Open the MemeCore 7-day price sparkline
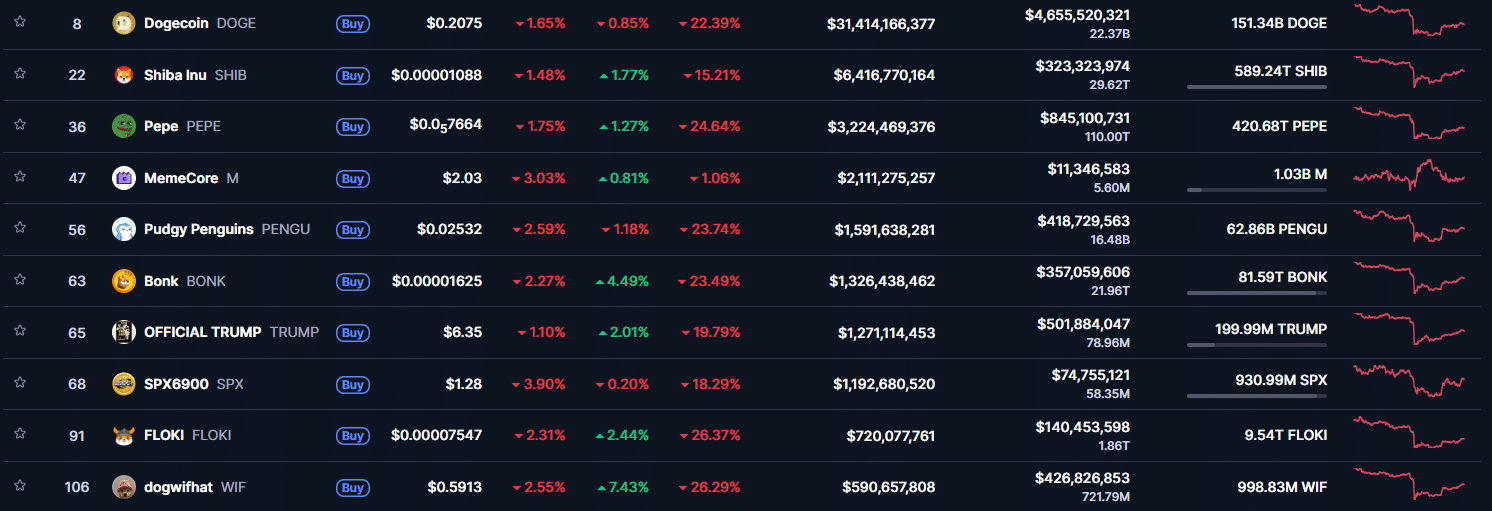The image size is (1492, 511). pyautogui.click(x=1409, y=176)
